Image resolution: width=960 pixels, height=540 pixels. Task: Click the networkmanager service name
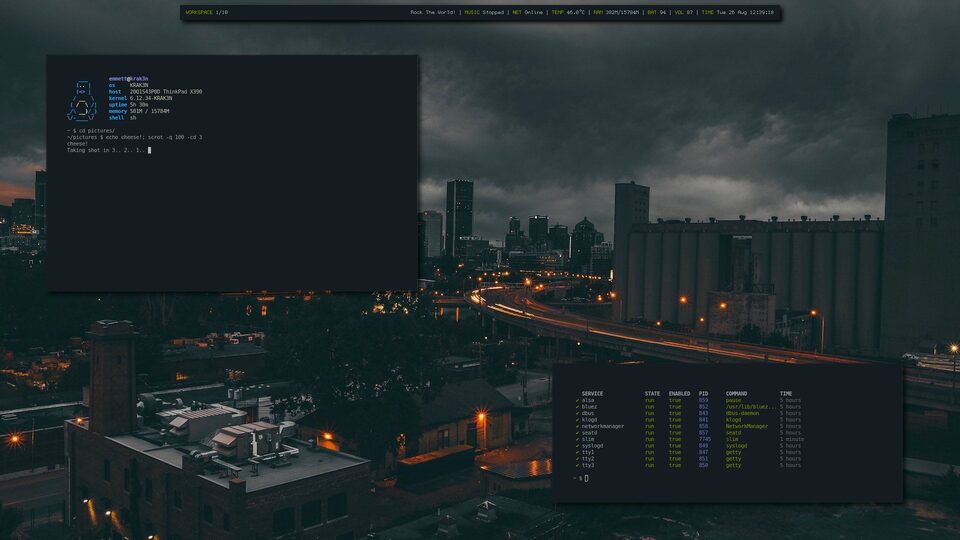pyautogui.click(x=603, y=426)
